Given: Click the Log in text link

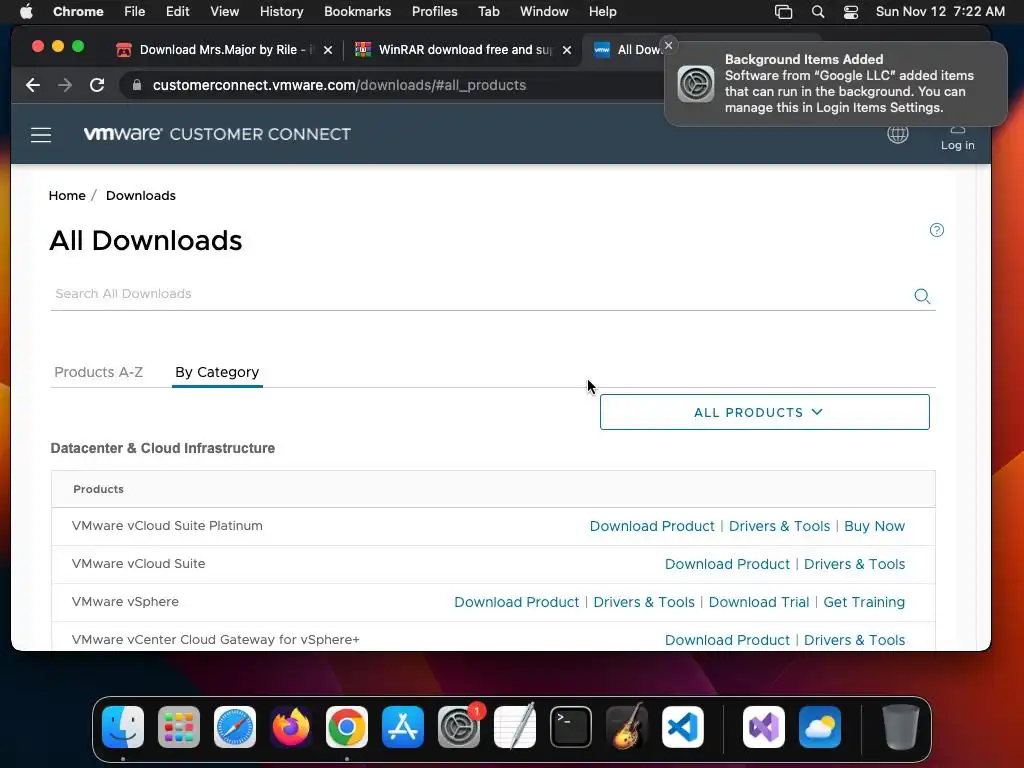Looking at the screenshot, I should 957,145.
